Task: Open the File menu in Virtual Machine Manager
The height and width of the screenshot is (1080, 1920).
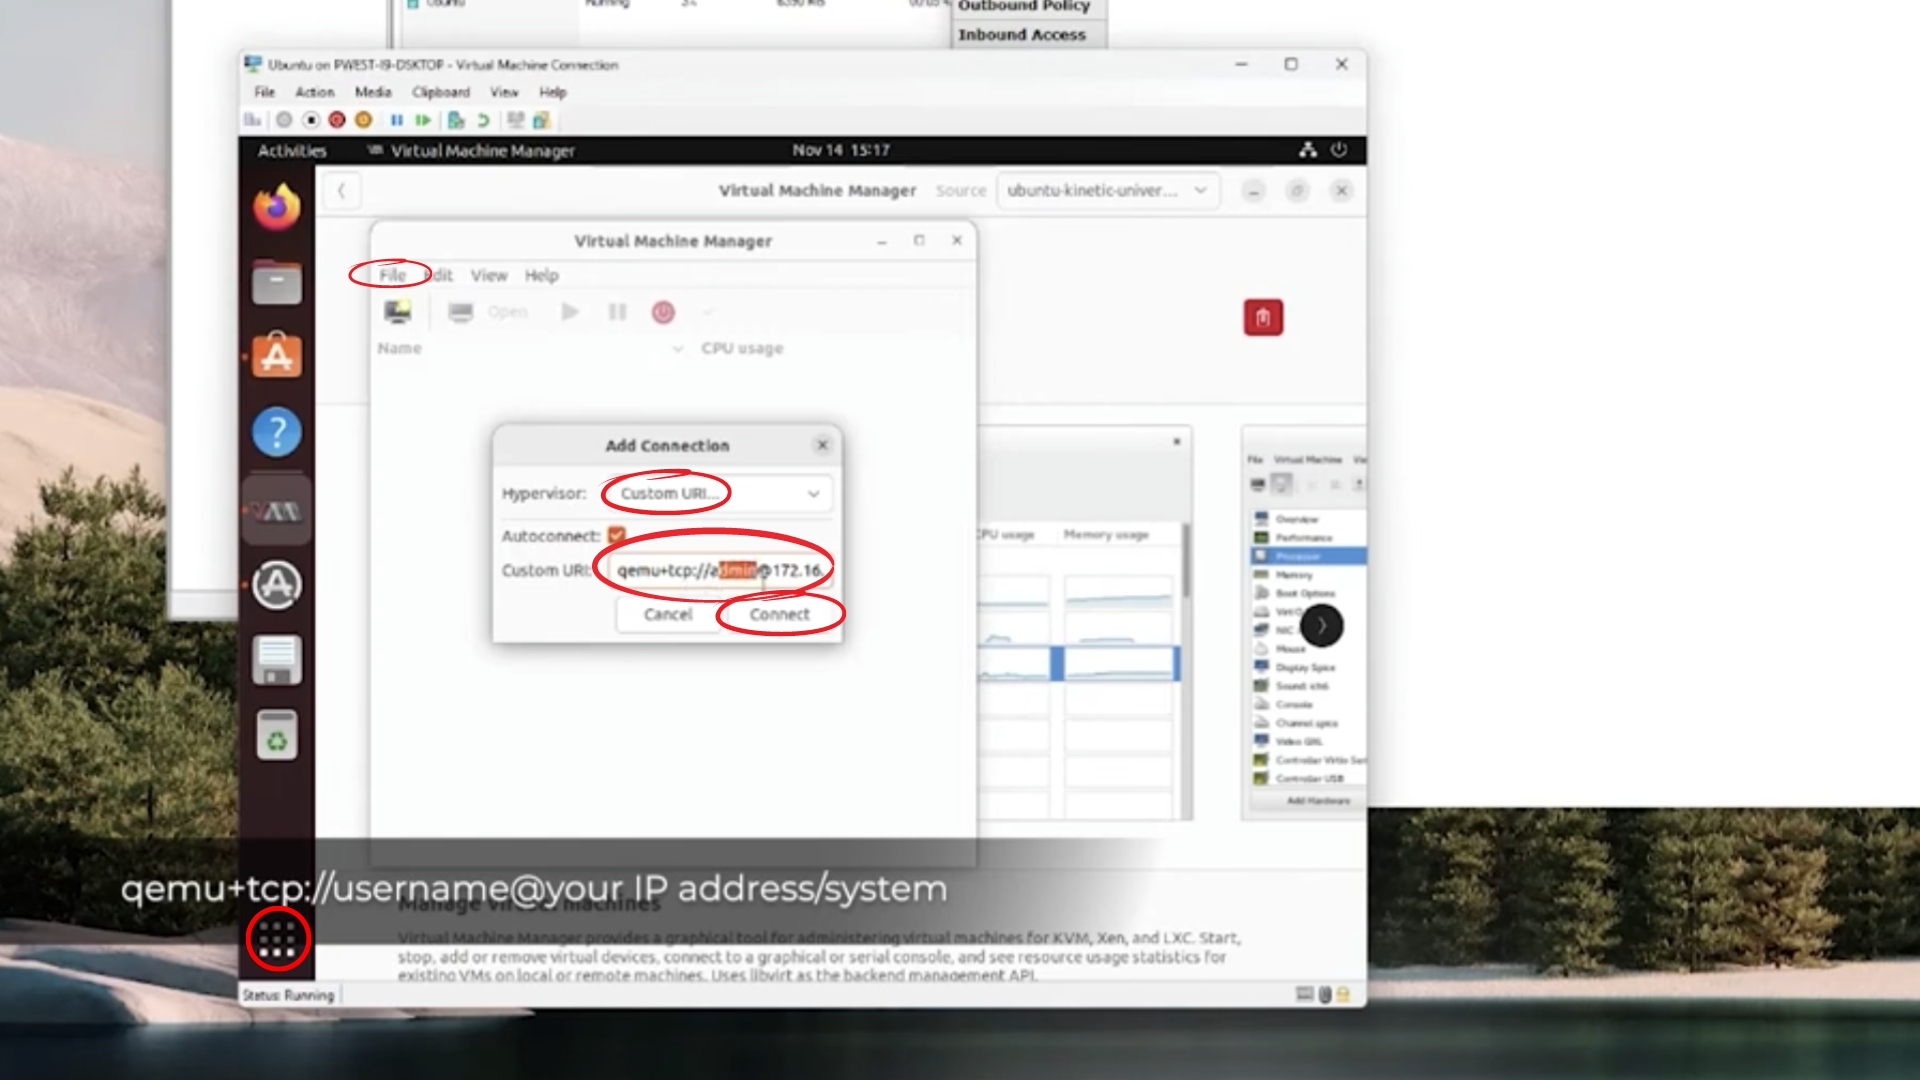Action: pos(392,275)
